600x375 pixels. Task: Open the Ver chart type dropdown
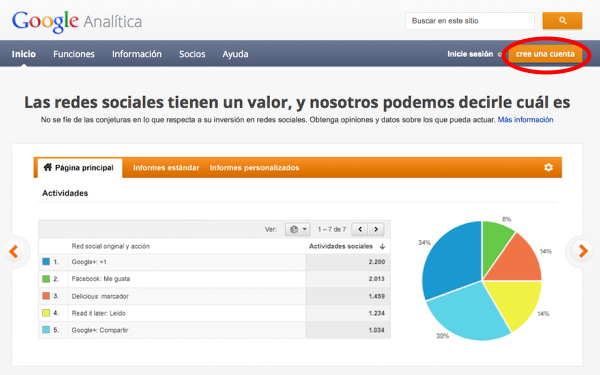pyautogui.click(x=297, y=229)
